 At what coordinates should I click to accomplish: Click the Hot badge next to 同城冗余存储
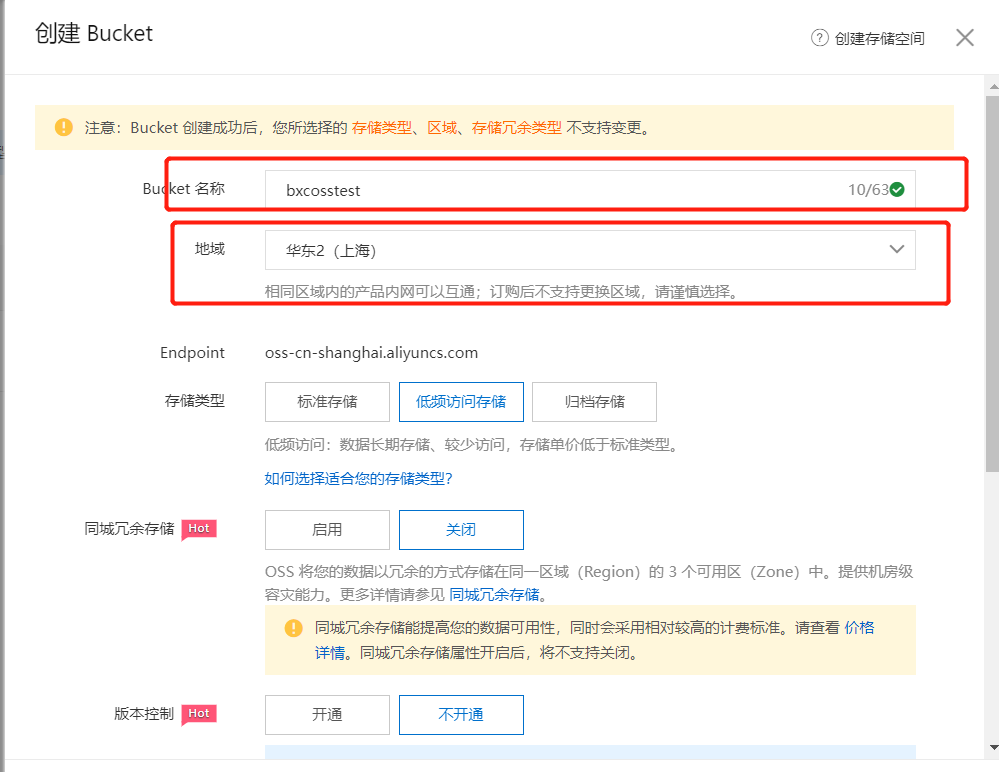click(x=199, y=528)
